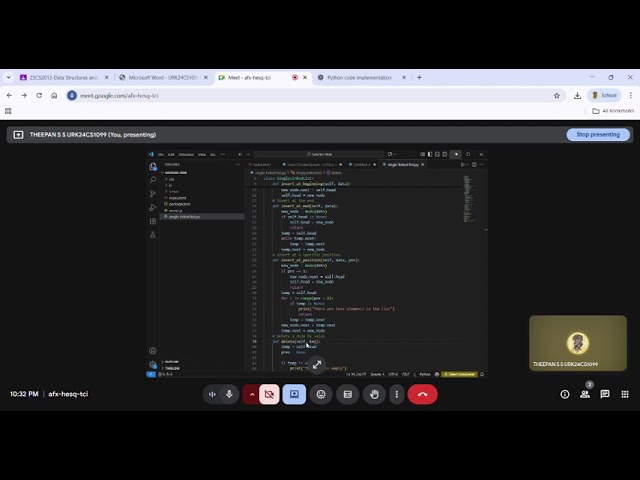
Task: Open more options three-dot menu in Meet
Action: pos(396,394)
